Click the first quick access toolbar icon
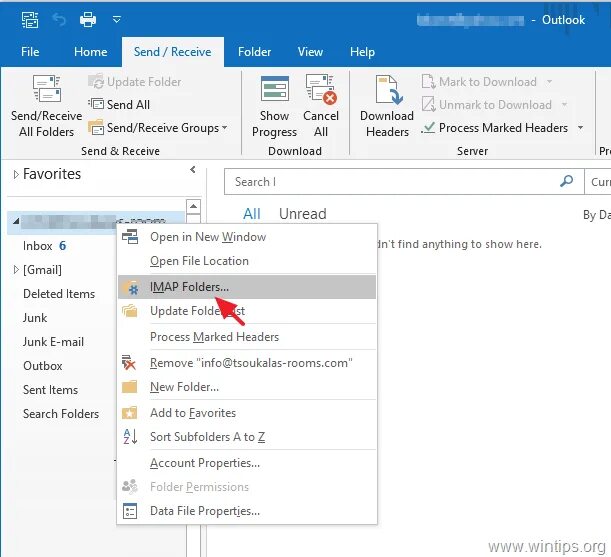The height and width of the screenshot is (557, 611). click(x=30, y=19)
